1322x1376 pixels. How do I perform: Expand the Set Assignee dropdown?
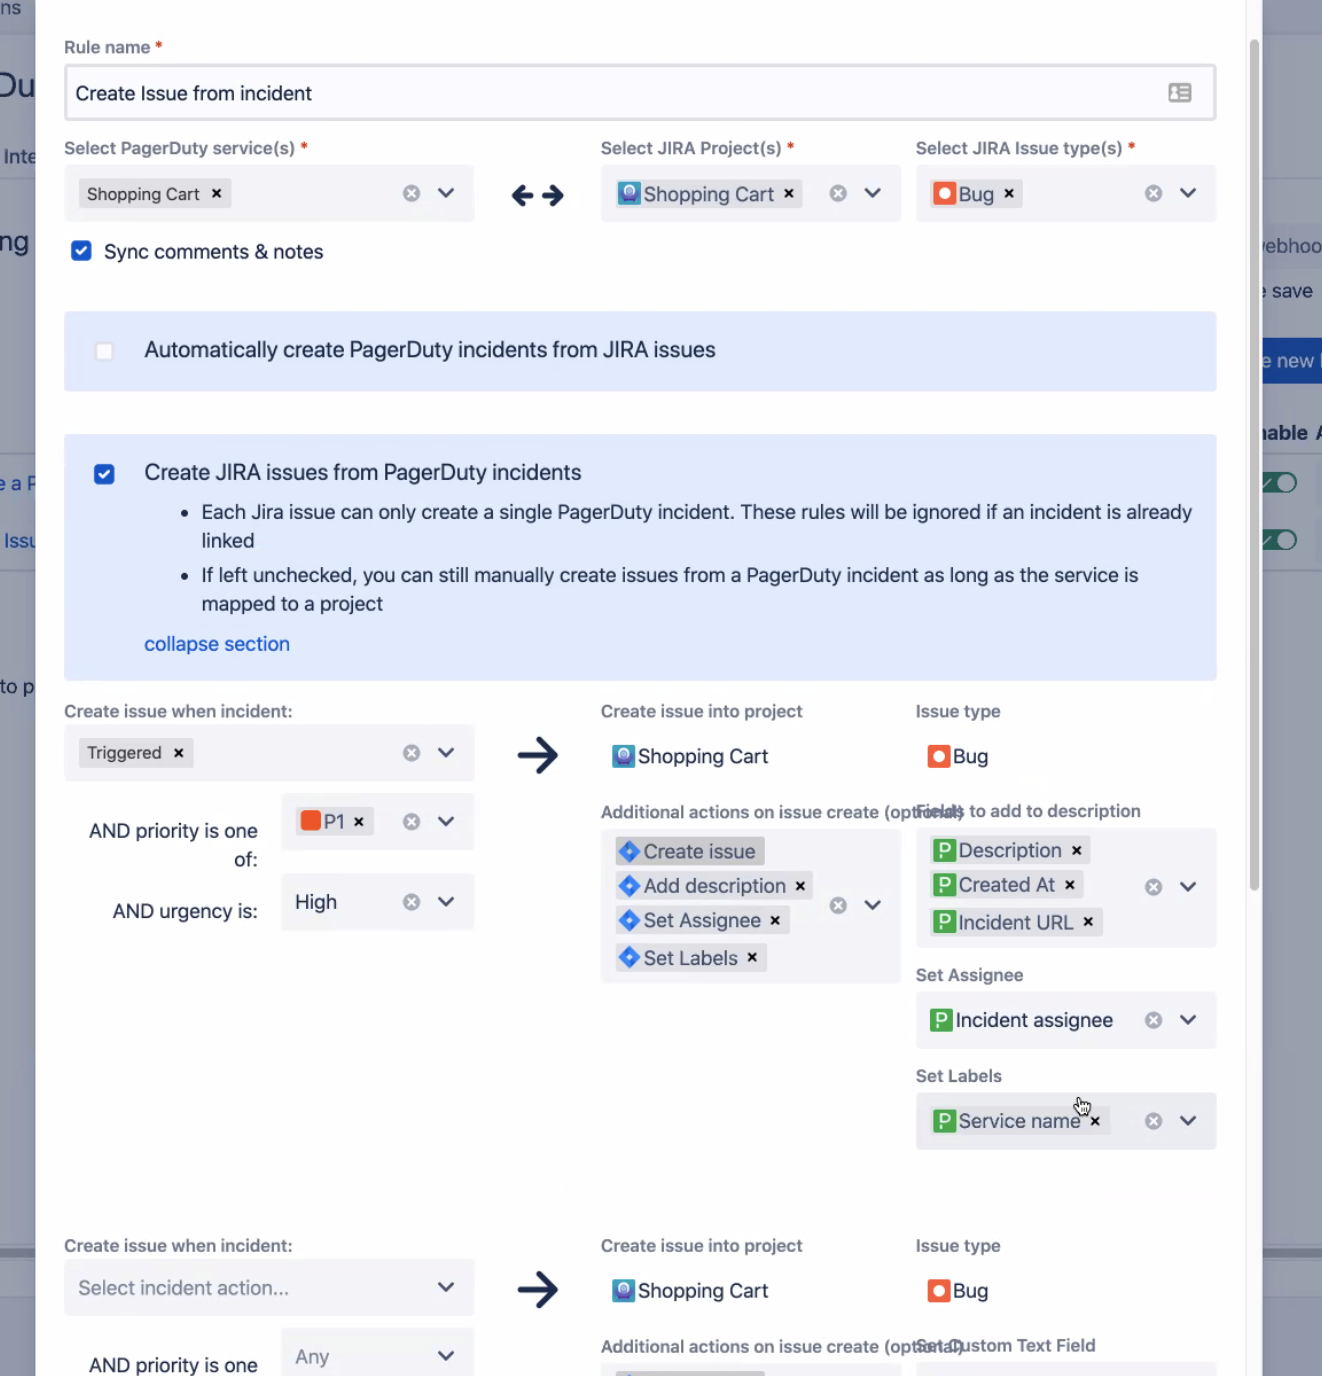1188,1020
